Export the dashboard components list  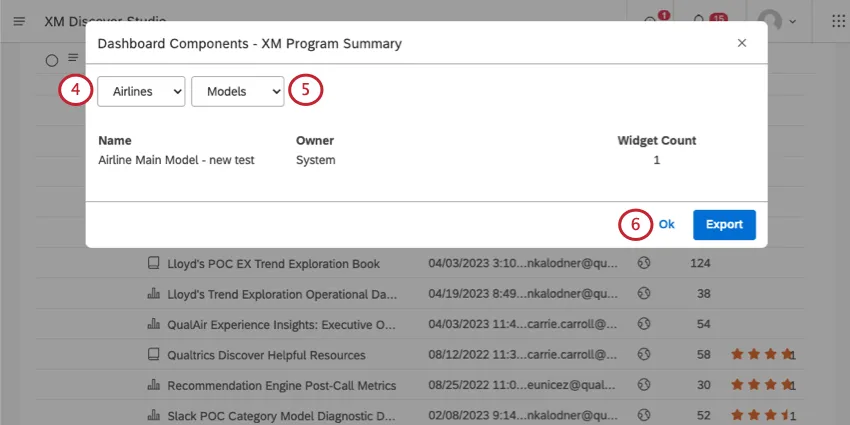(x=724, y=224)
